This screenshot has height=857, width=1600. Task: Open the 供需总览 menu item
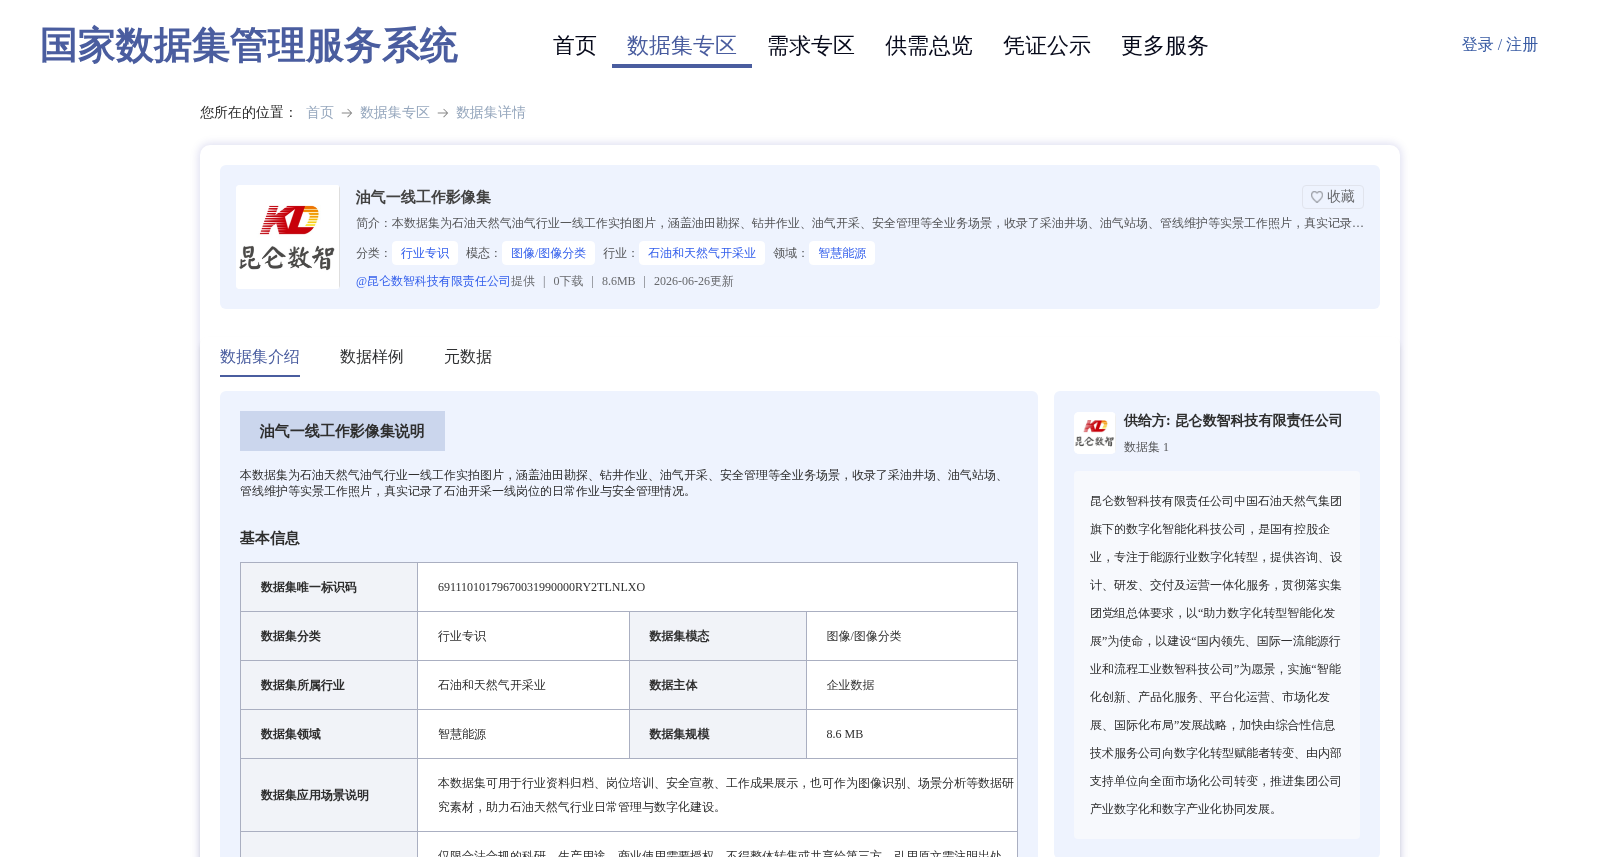(x=928, y=46)
